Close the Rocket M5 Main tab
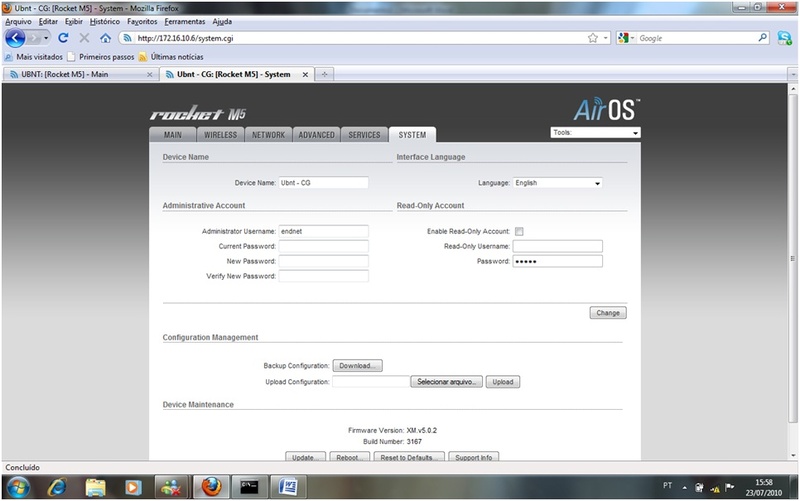 click(149, 74)
